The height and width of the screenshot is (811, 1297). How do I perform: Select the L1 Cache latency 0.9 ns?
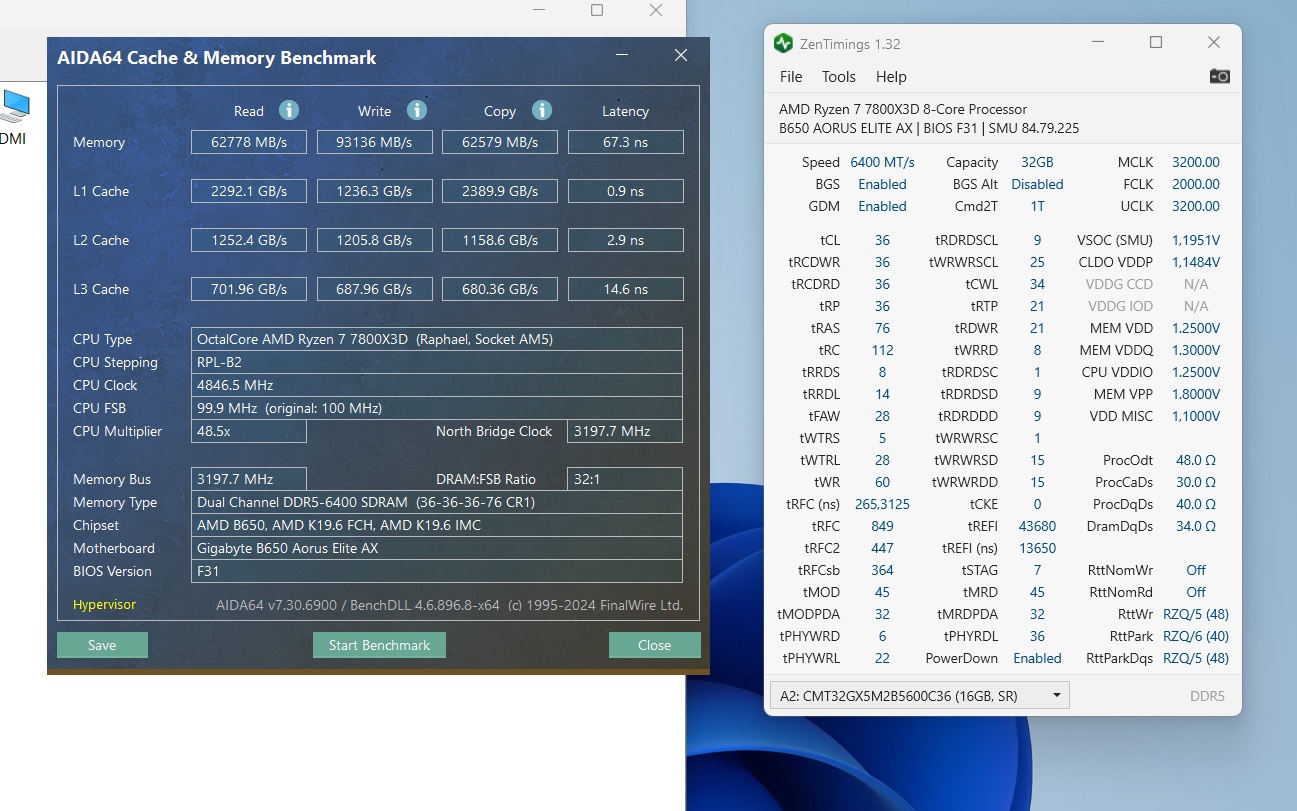tap(626, 191)
